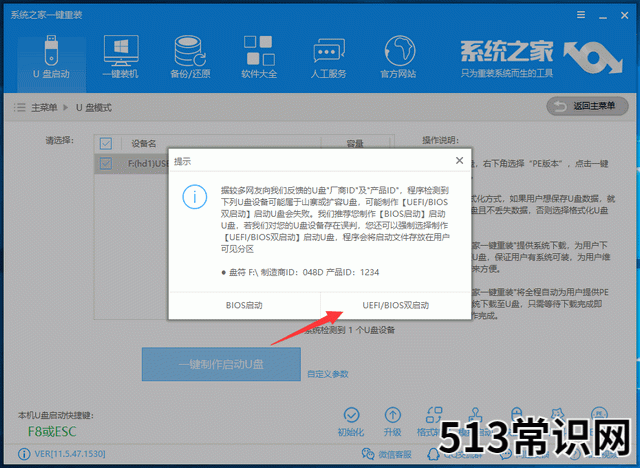Visit the 官方网站 globe icon

click(x=399, y=51)
